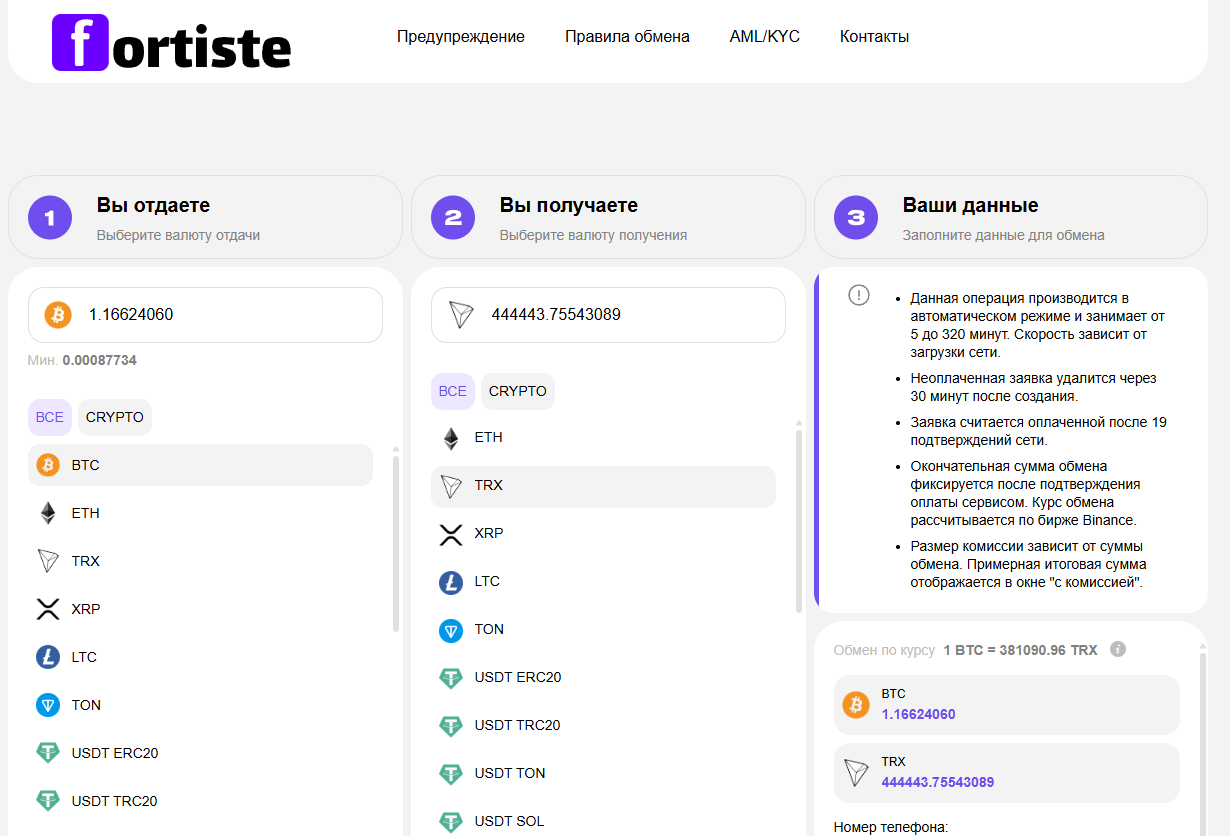
Task: Click the summary BTC amount 1.16624060
Action: (x=918, y=715)
